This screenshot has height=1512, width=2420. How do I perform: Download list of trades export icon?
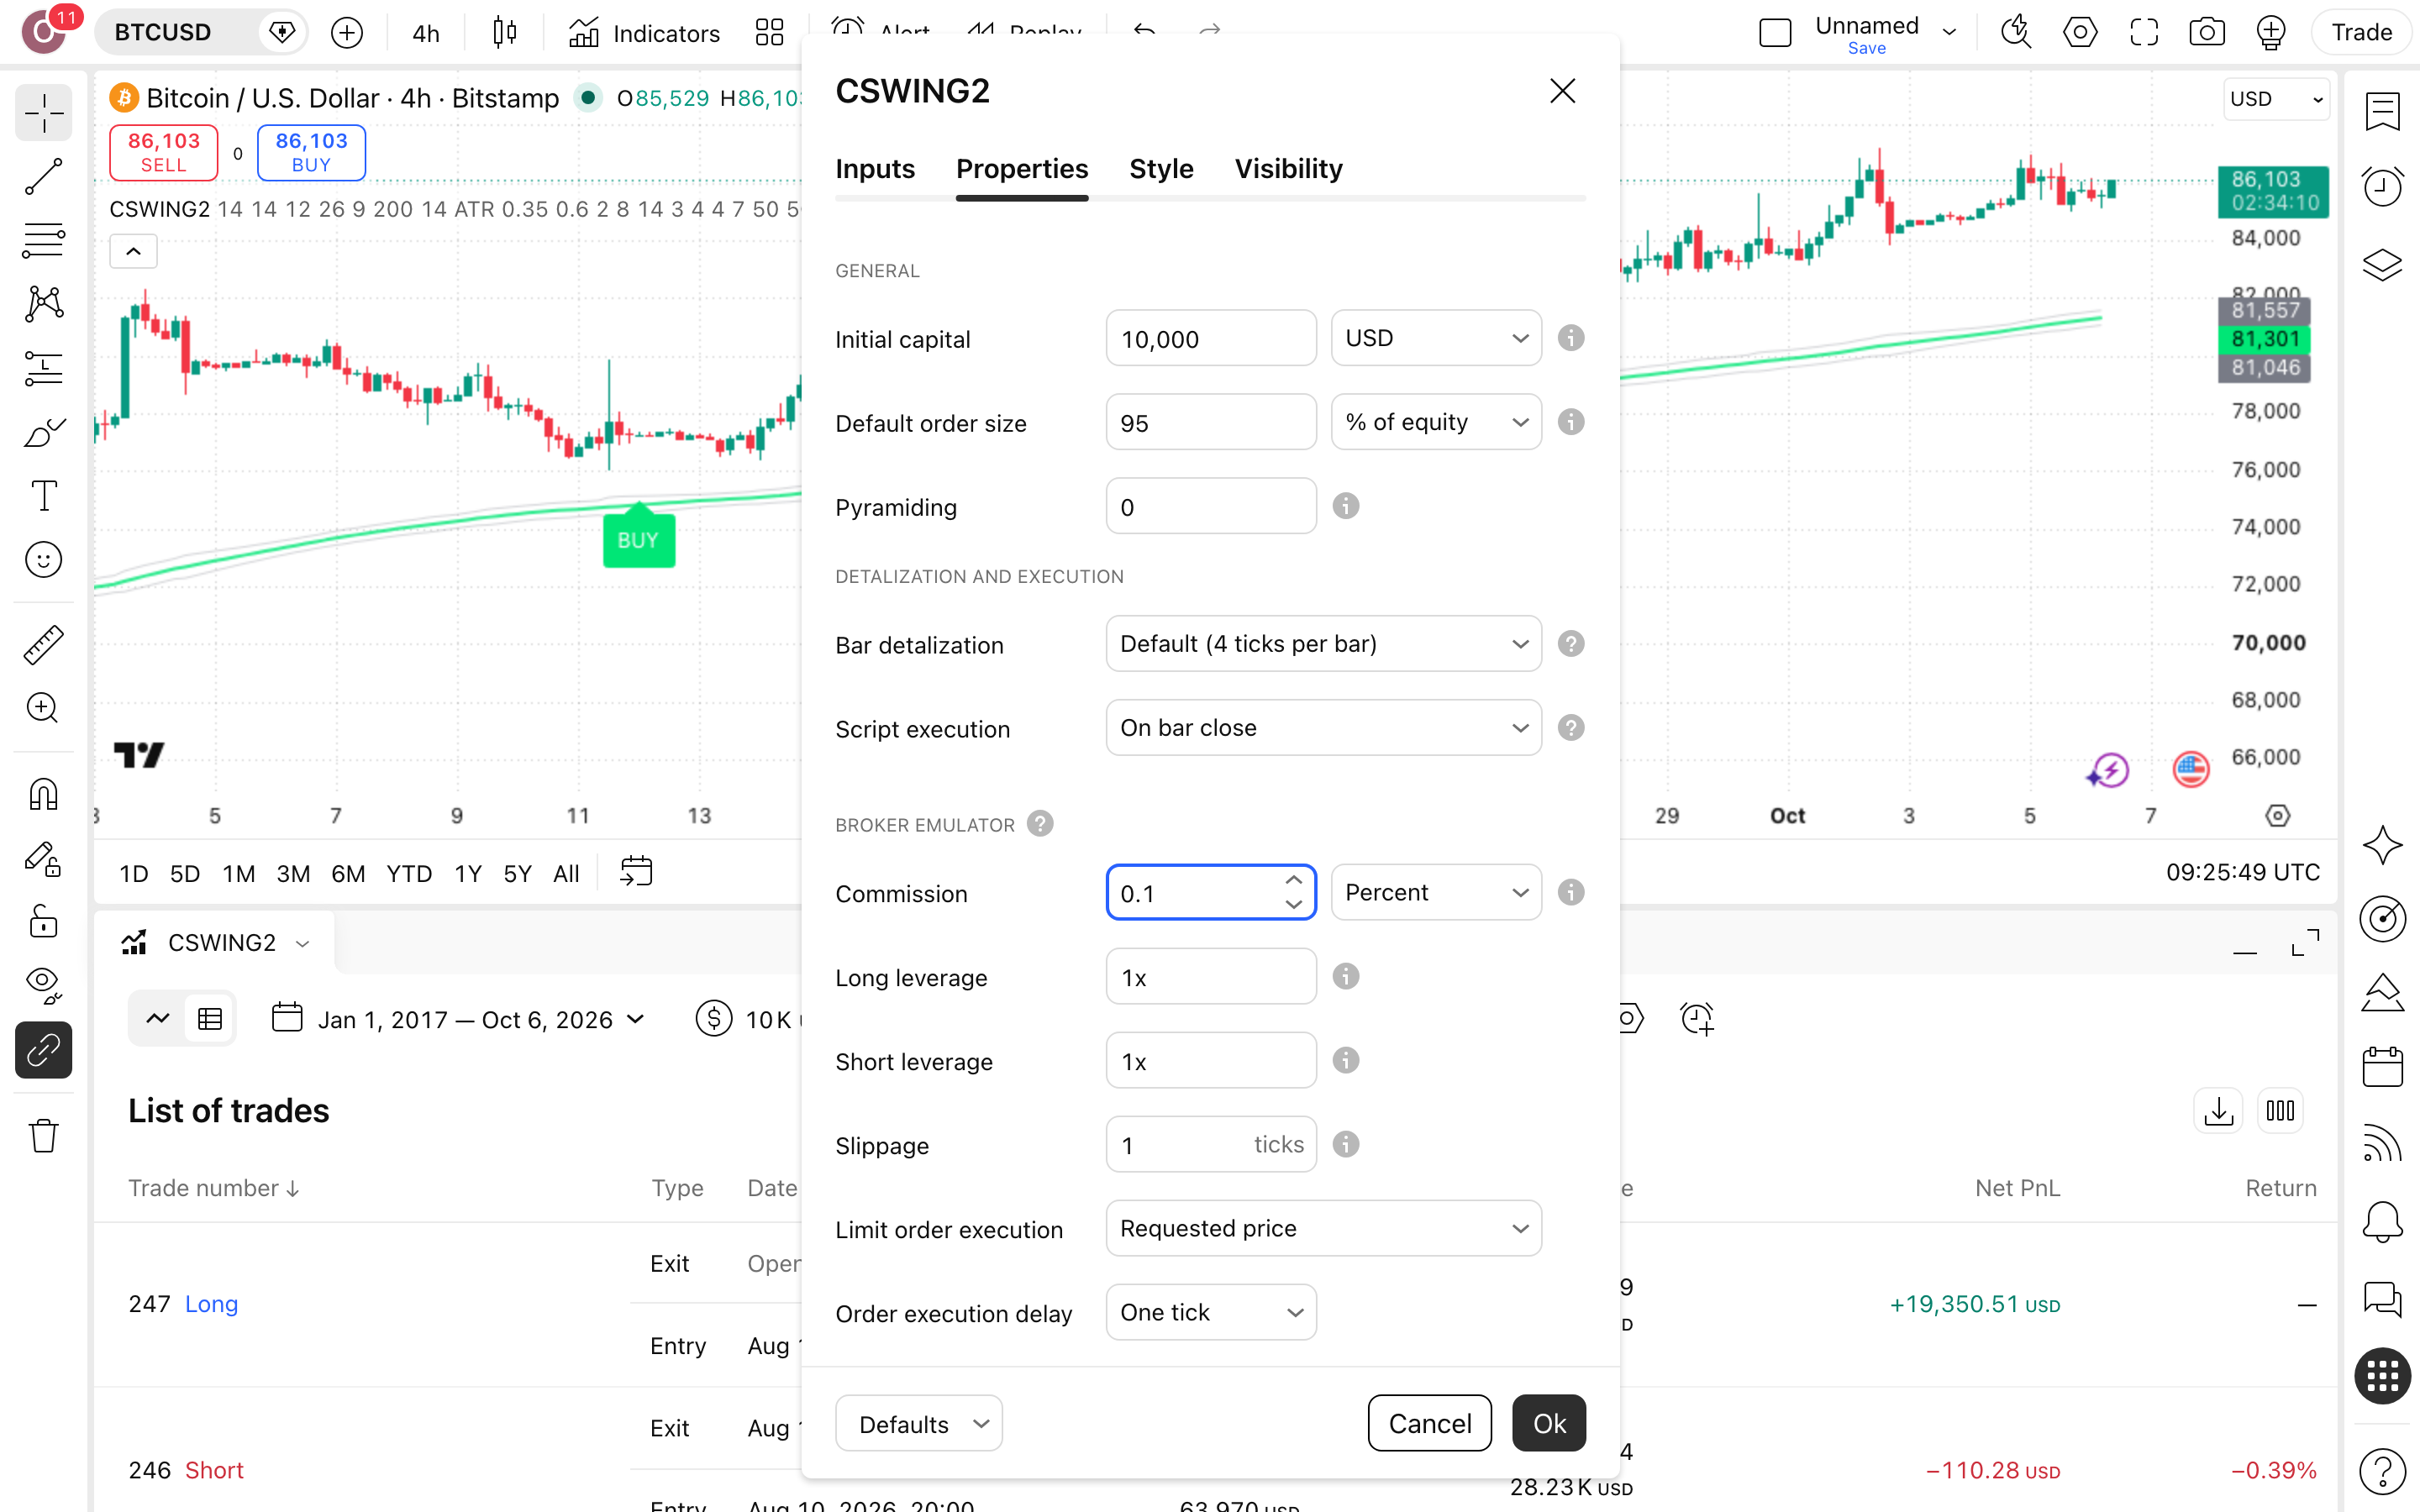2218,1111
